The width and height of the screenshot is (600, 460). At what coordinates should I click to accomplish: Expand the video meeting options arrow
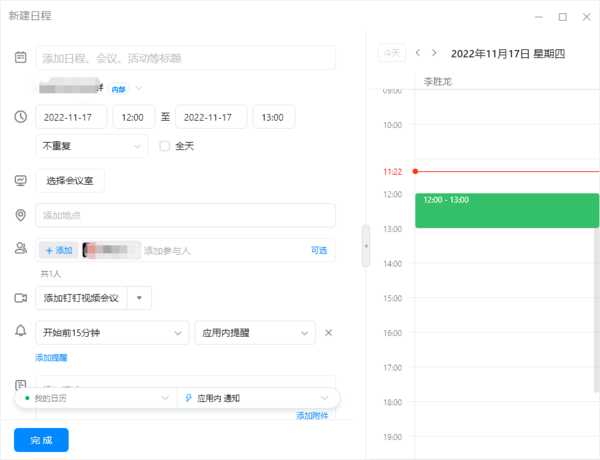[x=140, y=298]
